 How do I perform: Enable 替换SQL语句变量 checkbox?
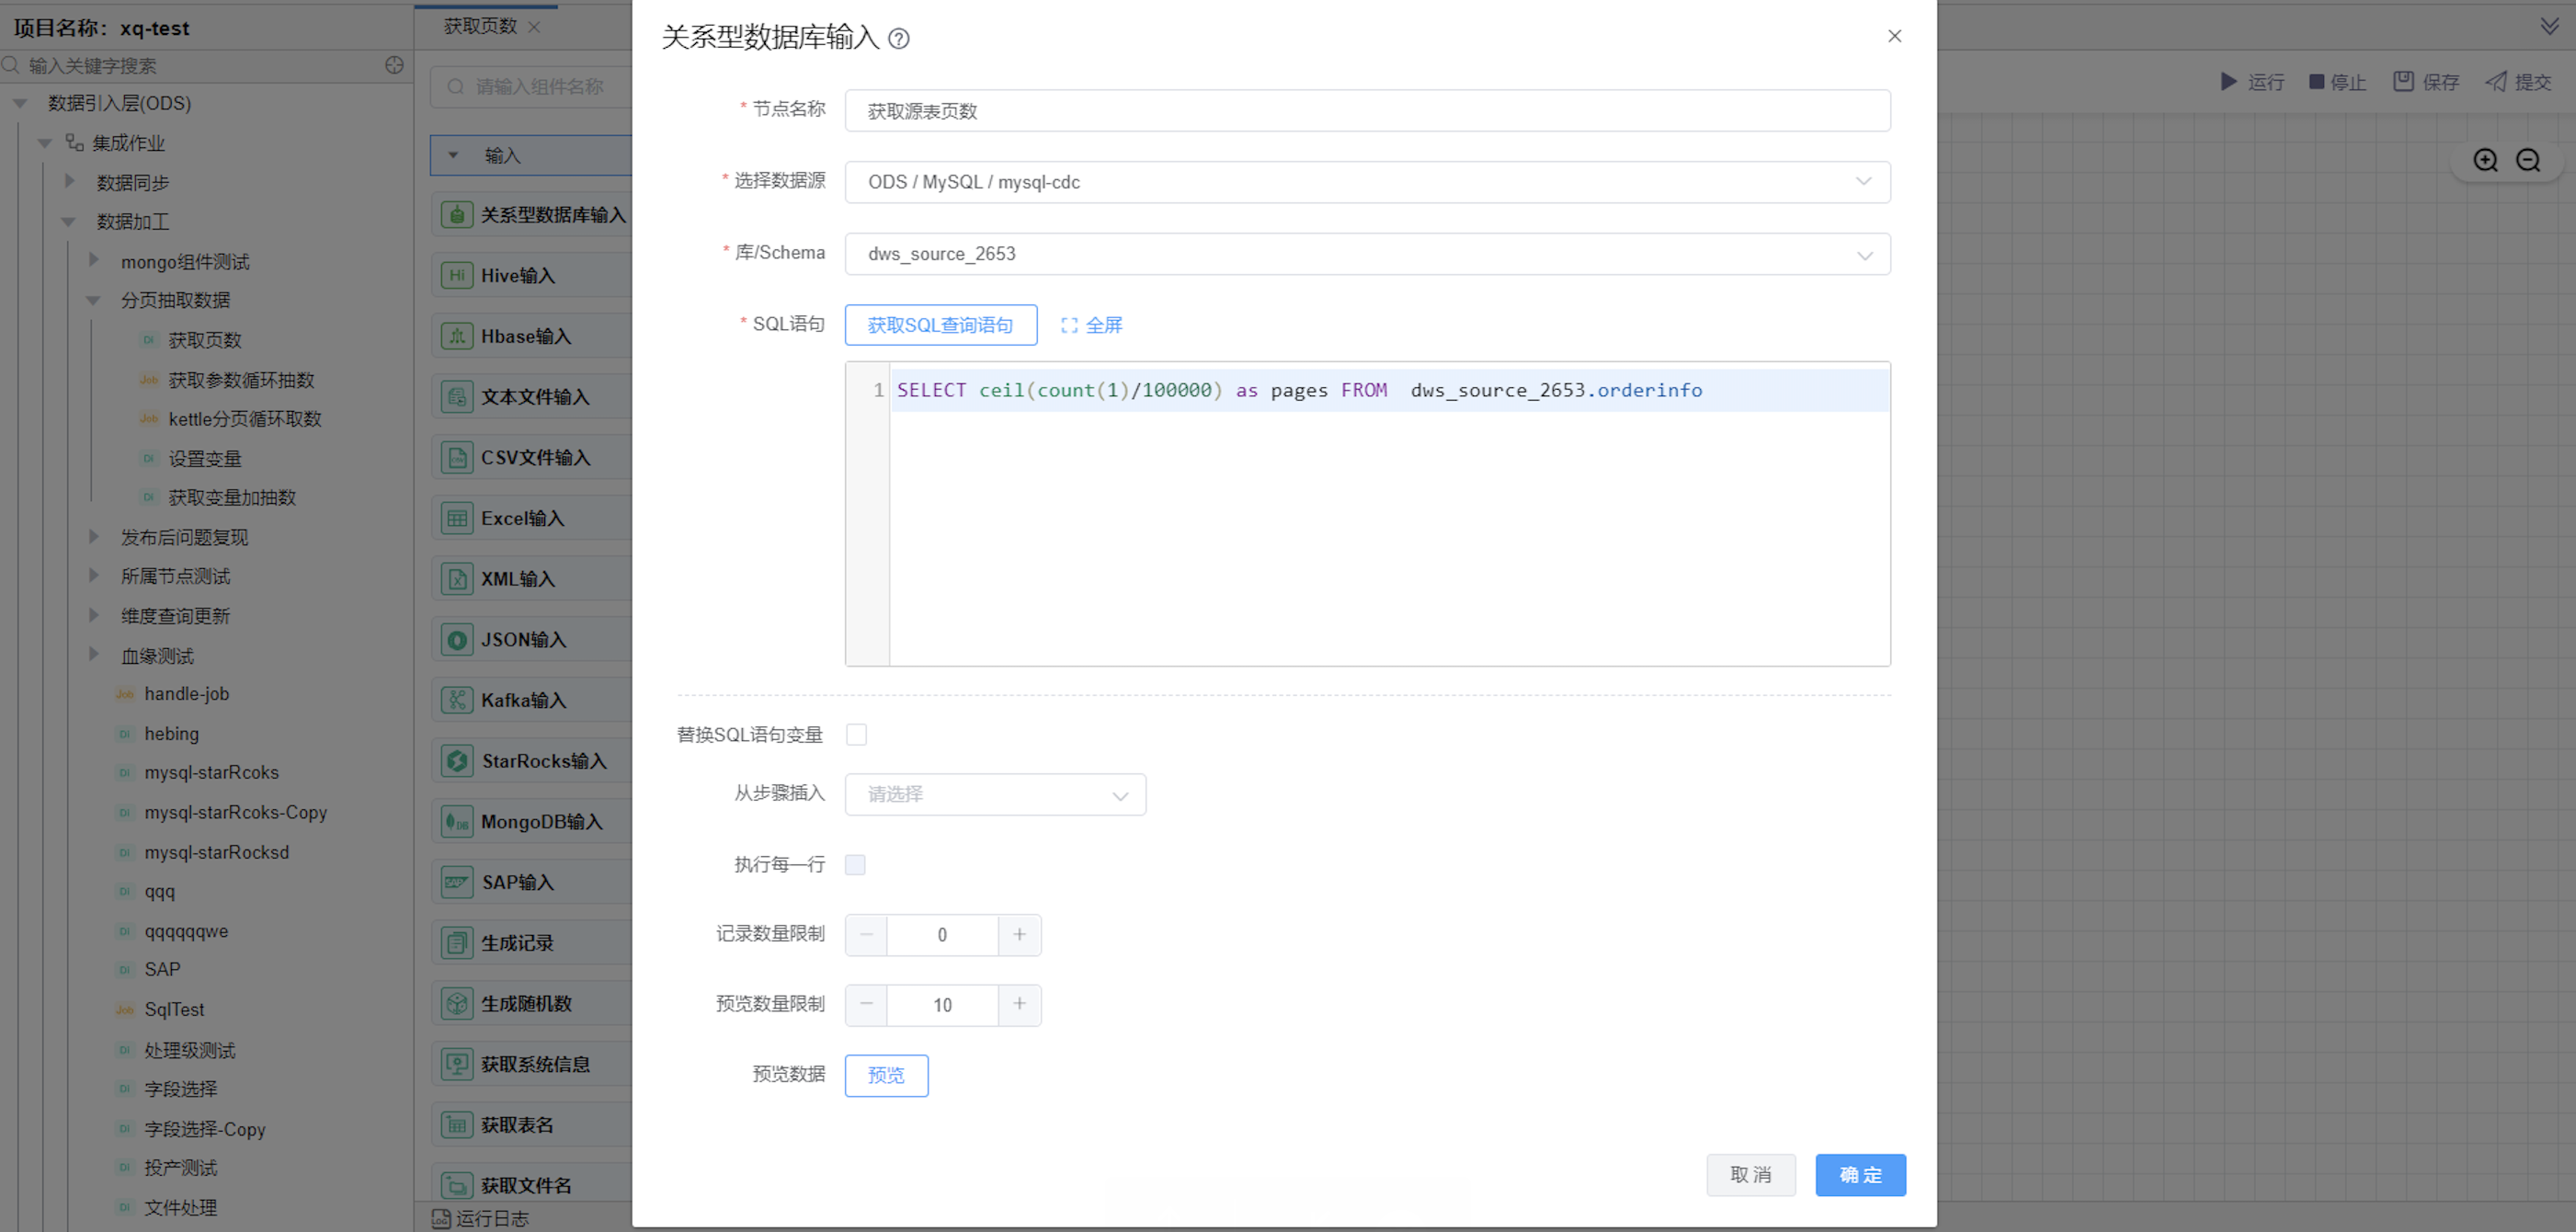(x=856, y=735)
